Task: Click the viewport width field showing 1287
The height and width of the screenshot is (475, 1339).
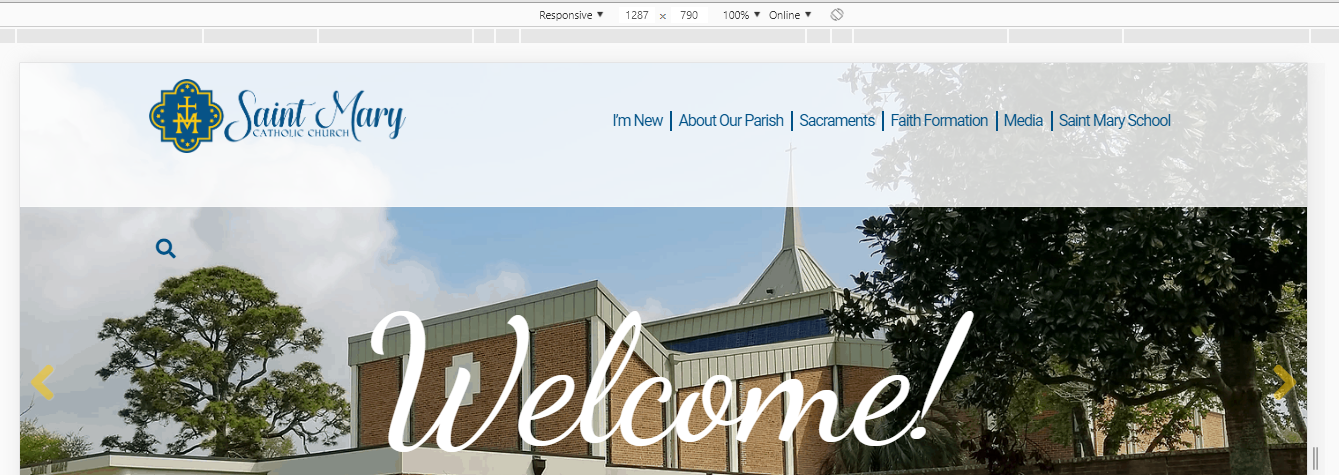Action: tap(636, 15)
